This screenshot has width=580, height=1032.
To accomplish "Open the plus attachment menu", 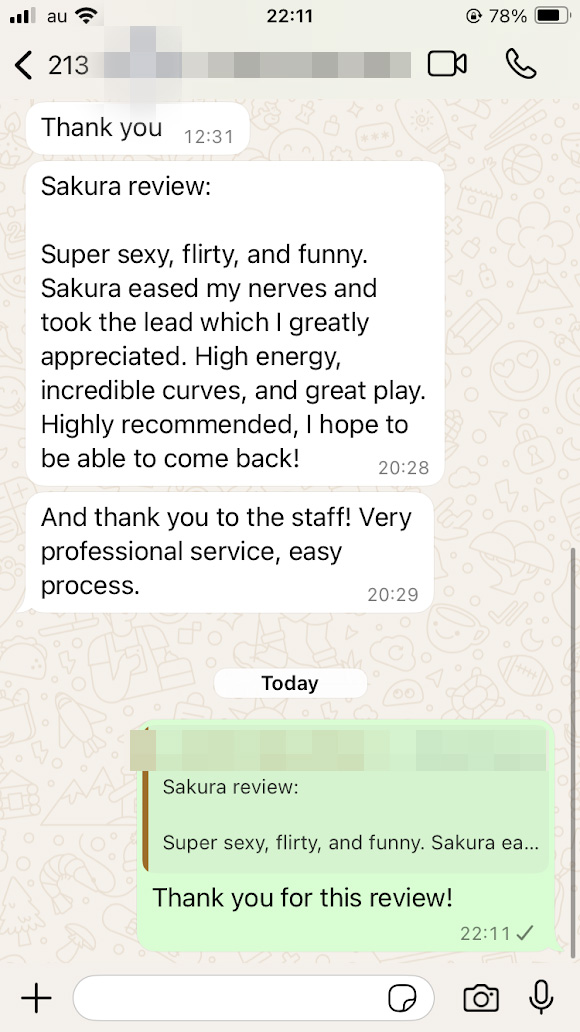I will pos(36,998).
